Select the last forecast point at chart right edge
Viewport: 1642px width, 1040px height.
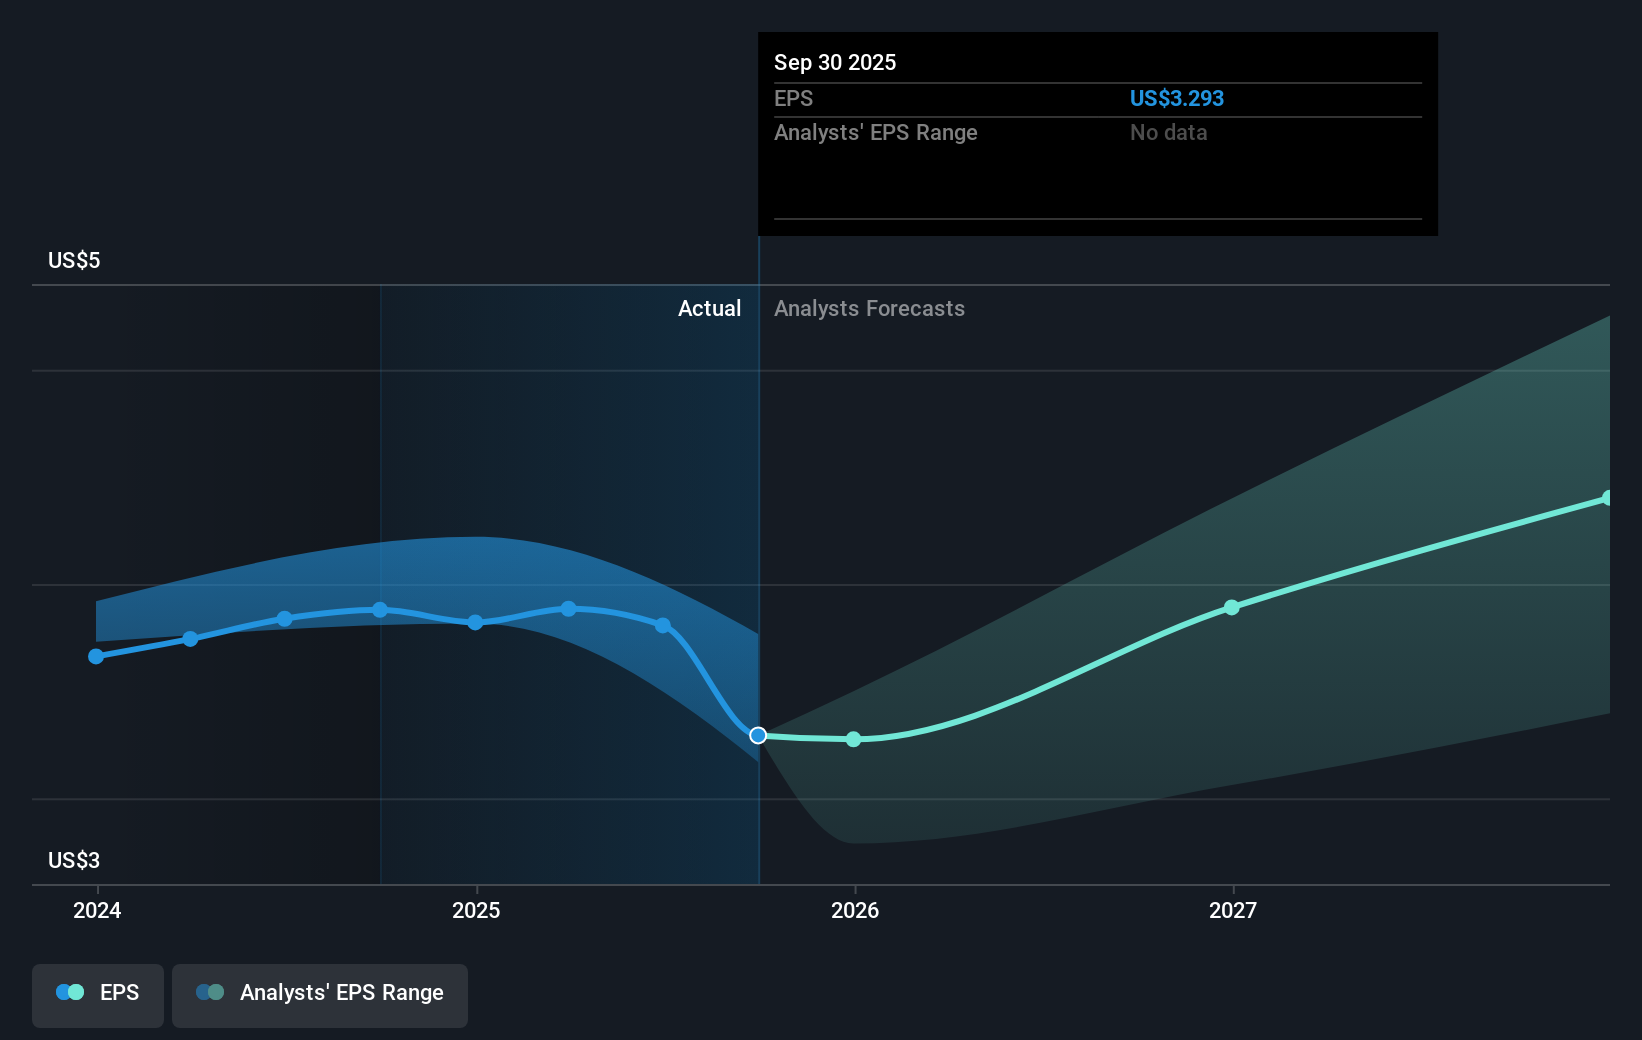pos(1607,498)
